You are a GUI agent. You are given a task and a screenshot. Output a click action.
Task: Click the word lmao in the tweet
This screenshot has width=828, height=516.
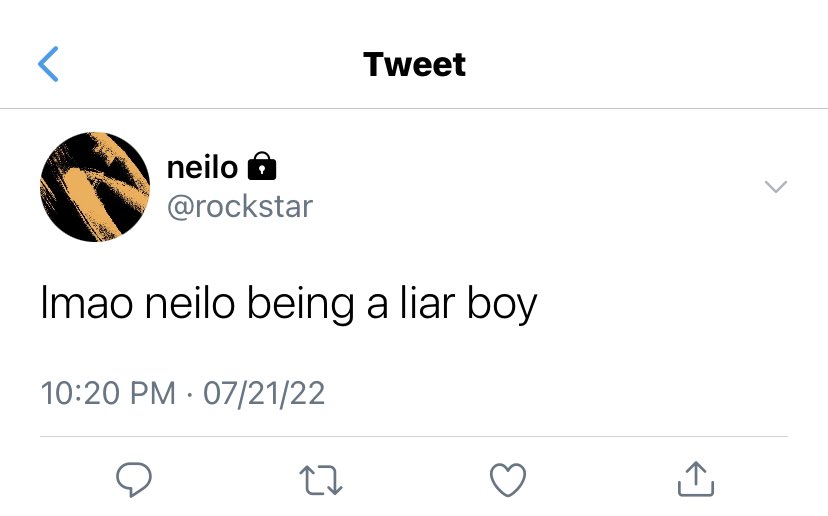(87, 303)
